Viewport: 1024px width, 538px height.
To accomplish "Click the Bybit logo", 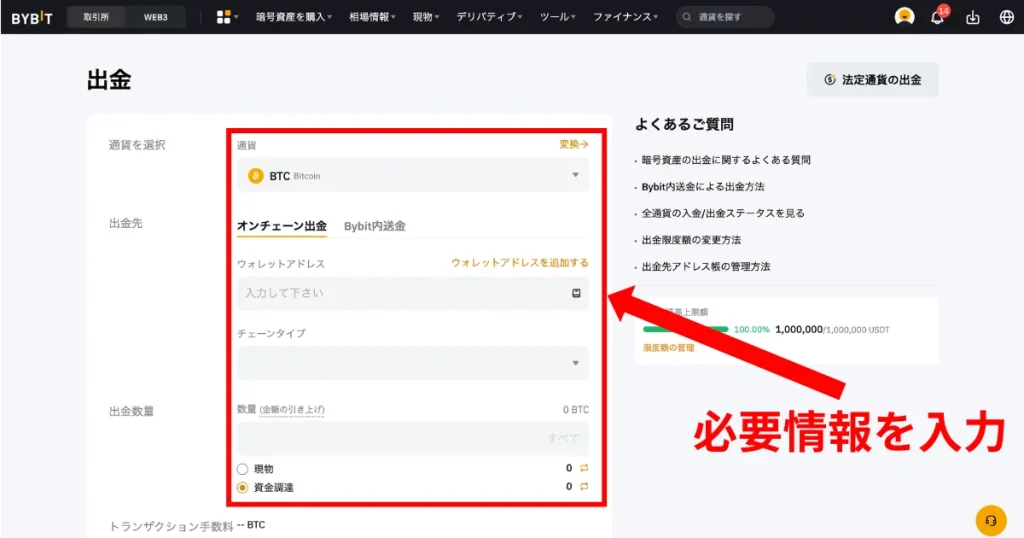I will pos(32,18).
